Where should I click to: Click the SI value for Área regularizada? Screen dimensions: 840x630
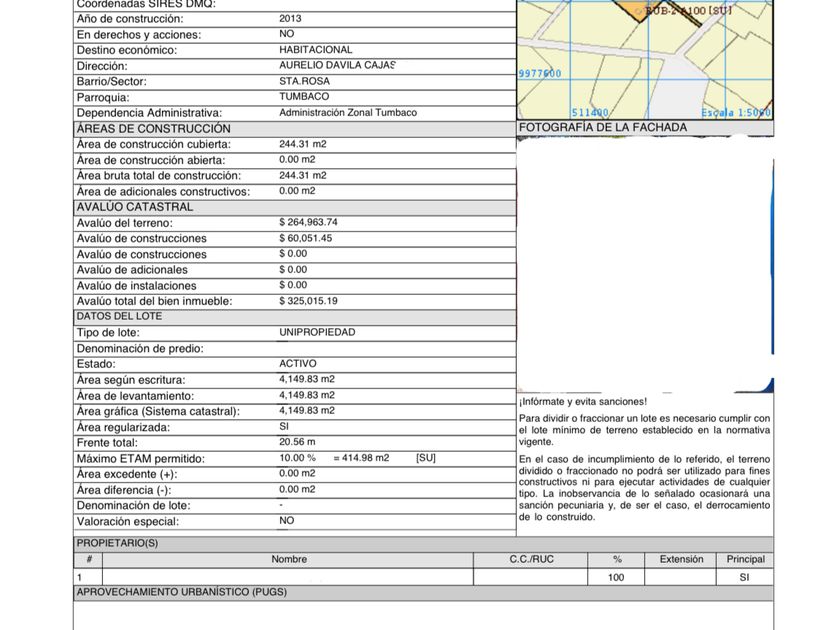[284, 426]
